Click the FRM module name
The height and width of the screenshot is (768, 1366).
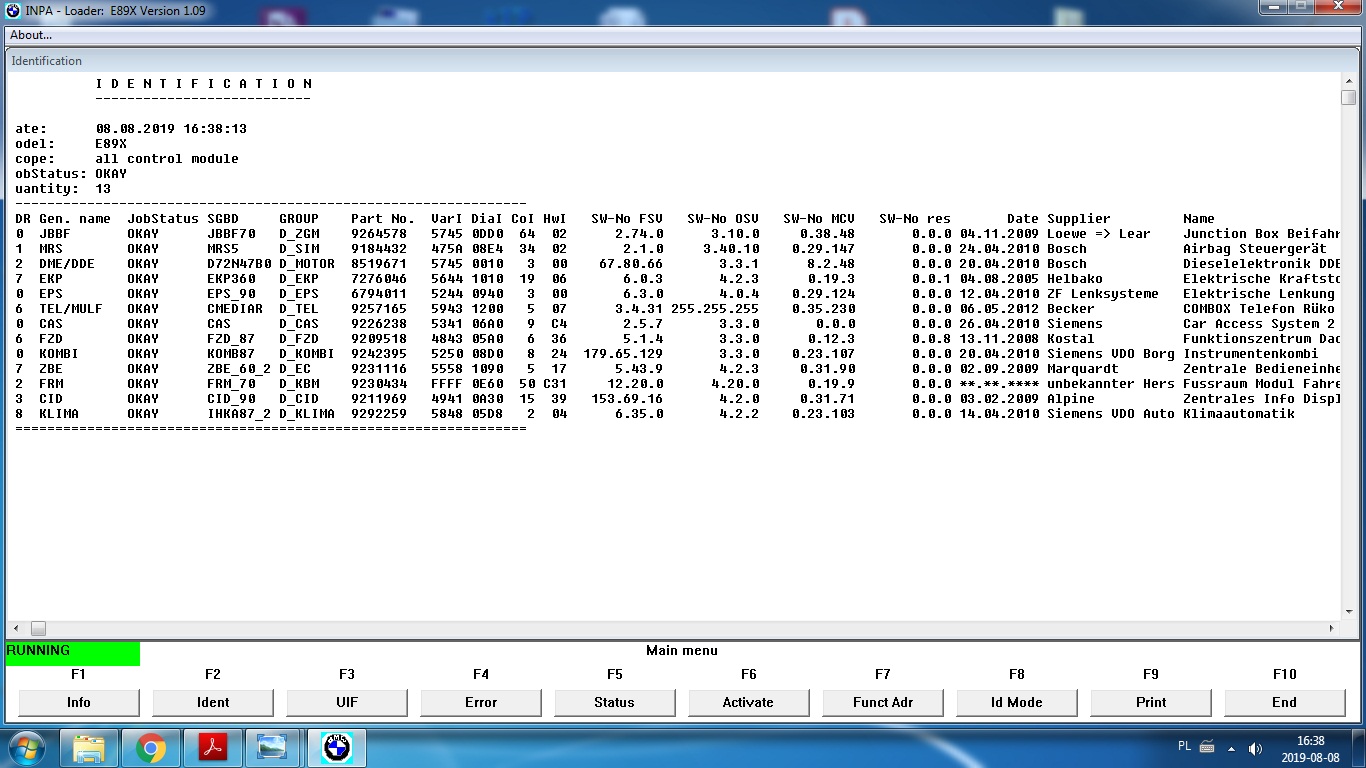pos(51,384)
